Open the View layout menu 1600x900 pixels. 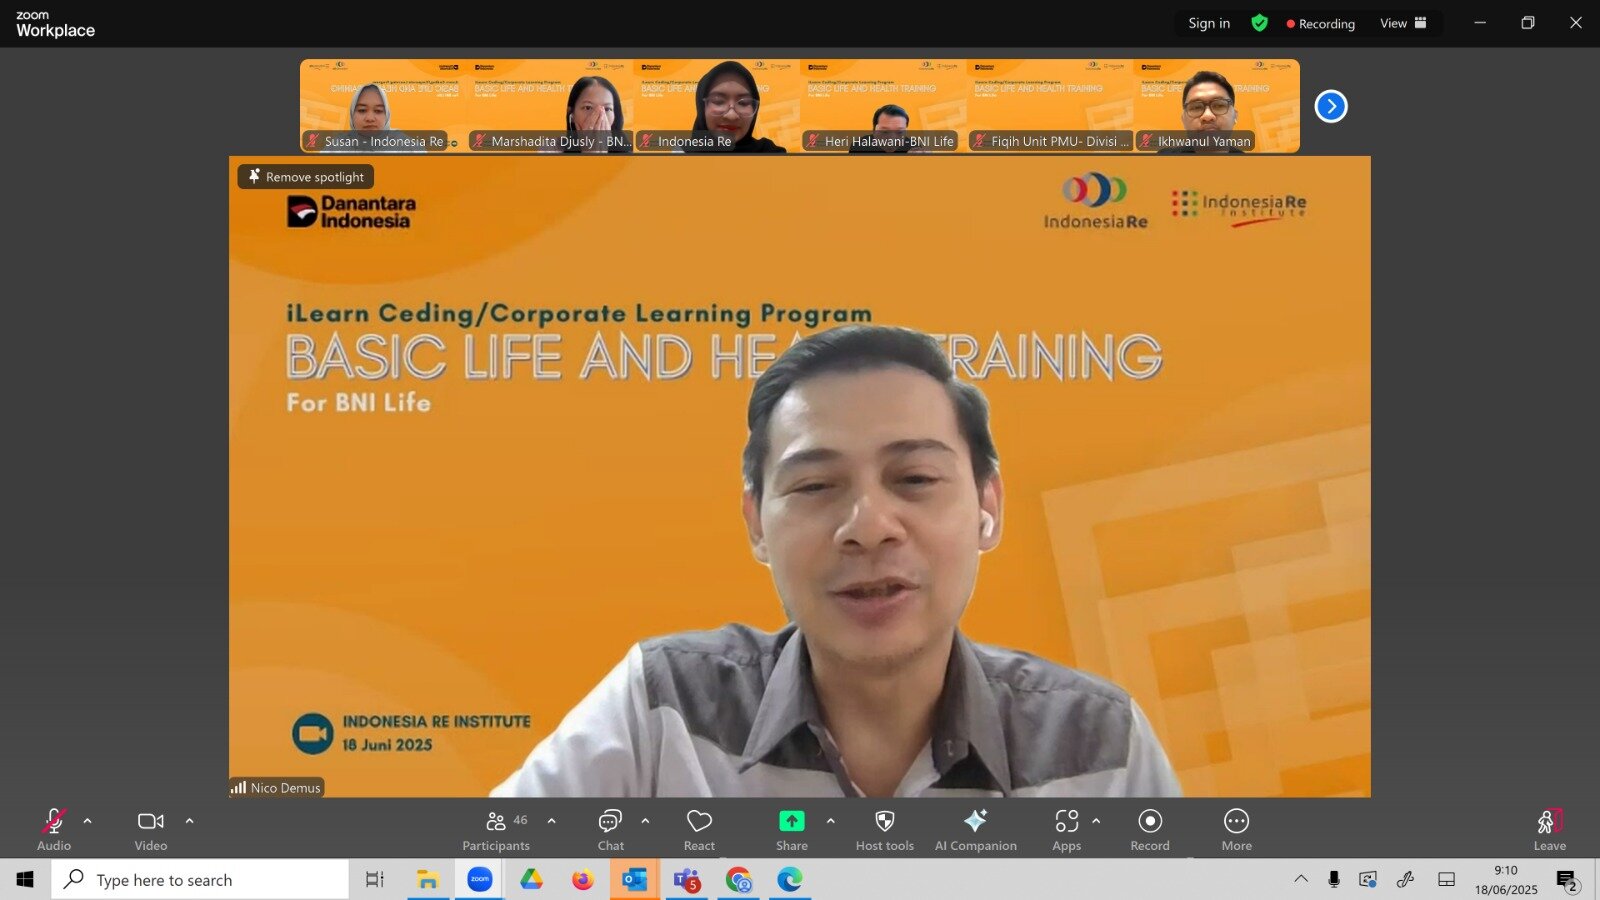point(1404,23)
